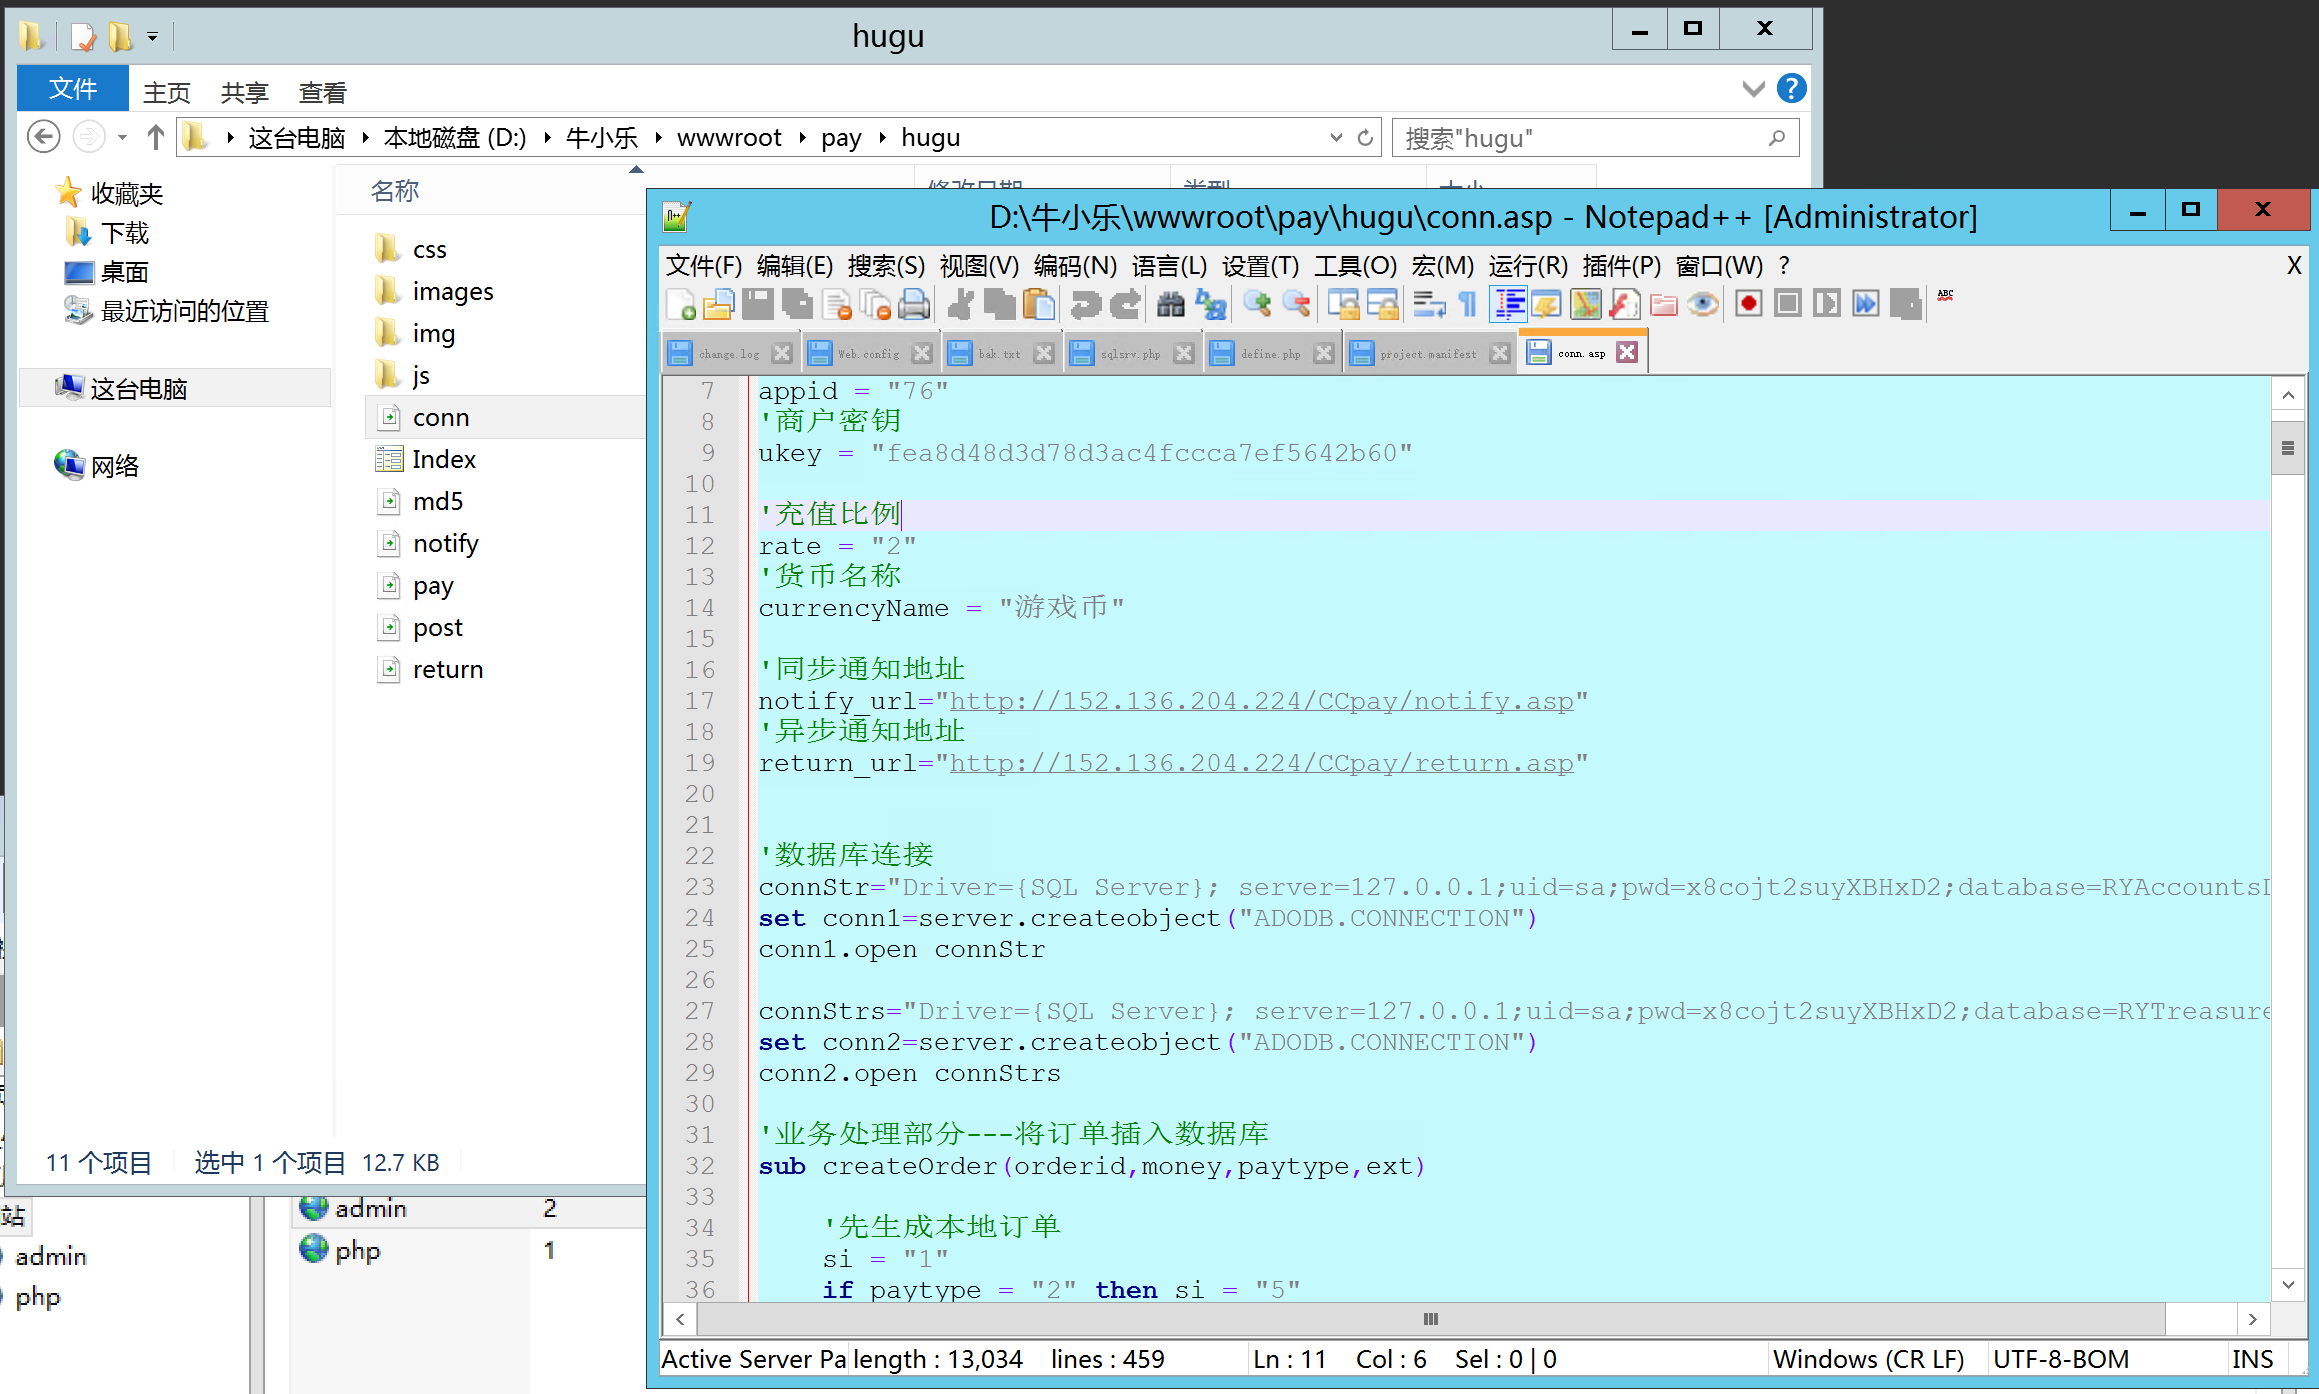Click the Spell Check ABC icon
The width and height of the screenshot is (2319, 1394).
pos(1945,297)
